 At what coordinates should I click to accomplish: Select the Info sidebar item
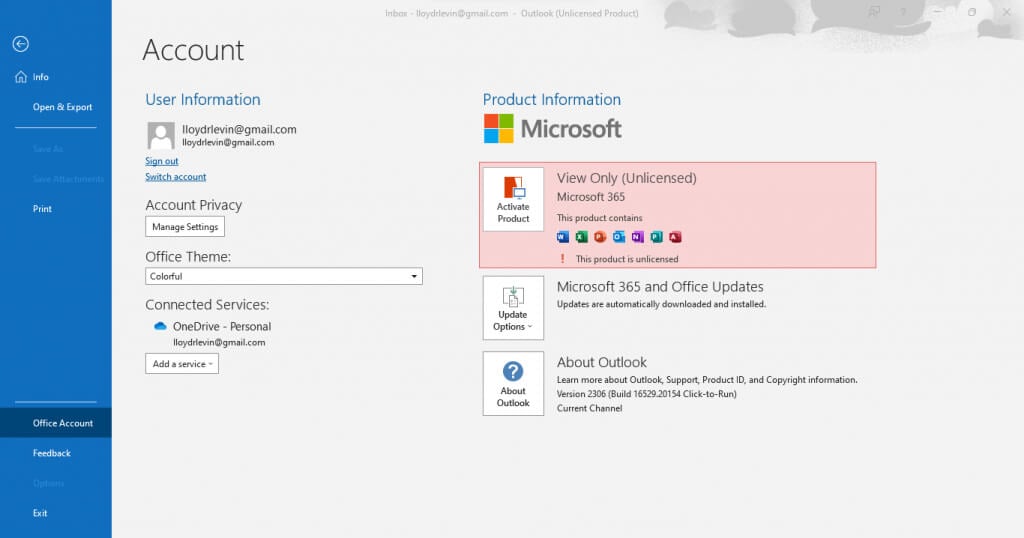click(56, 77)
